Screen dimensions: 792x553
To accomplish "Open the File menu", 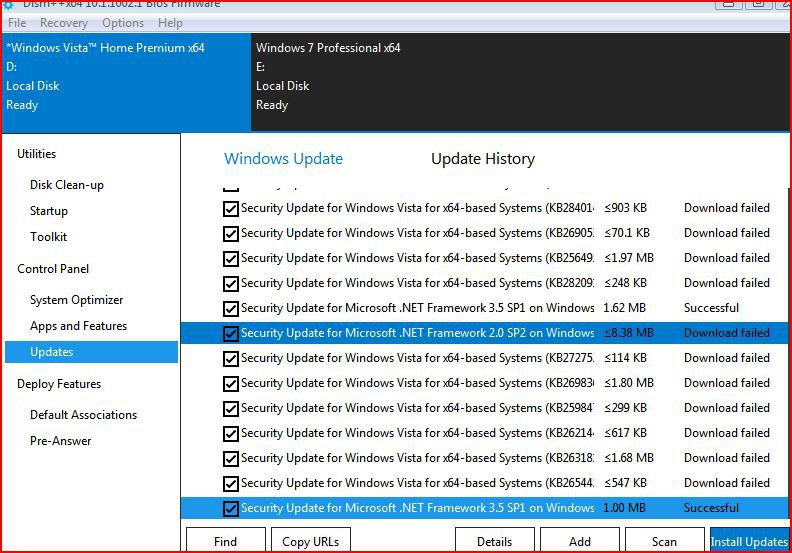I will click(17, 23).
